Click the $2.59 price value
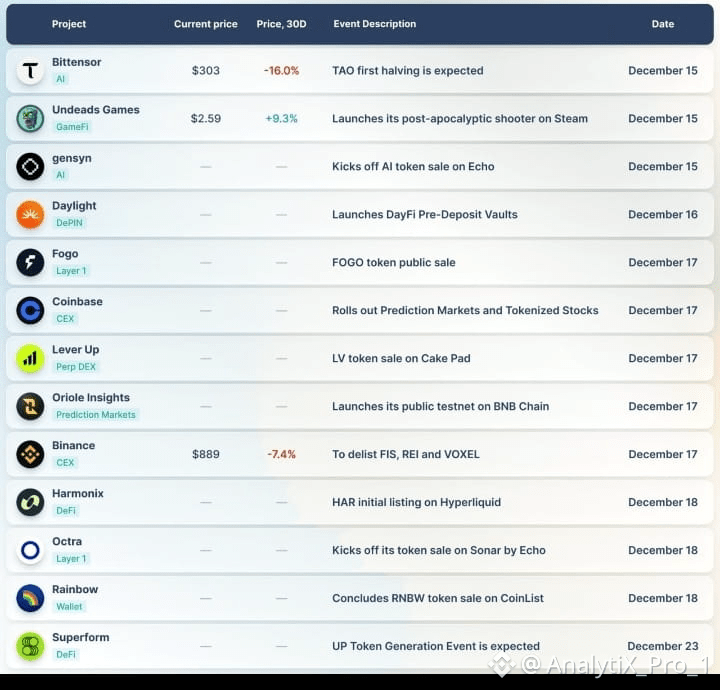 (206, 118)
